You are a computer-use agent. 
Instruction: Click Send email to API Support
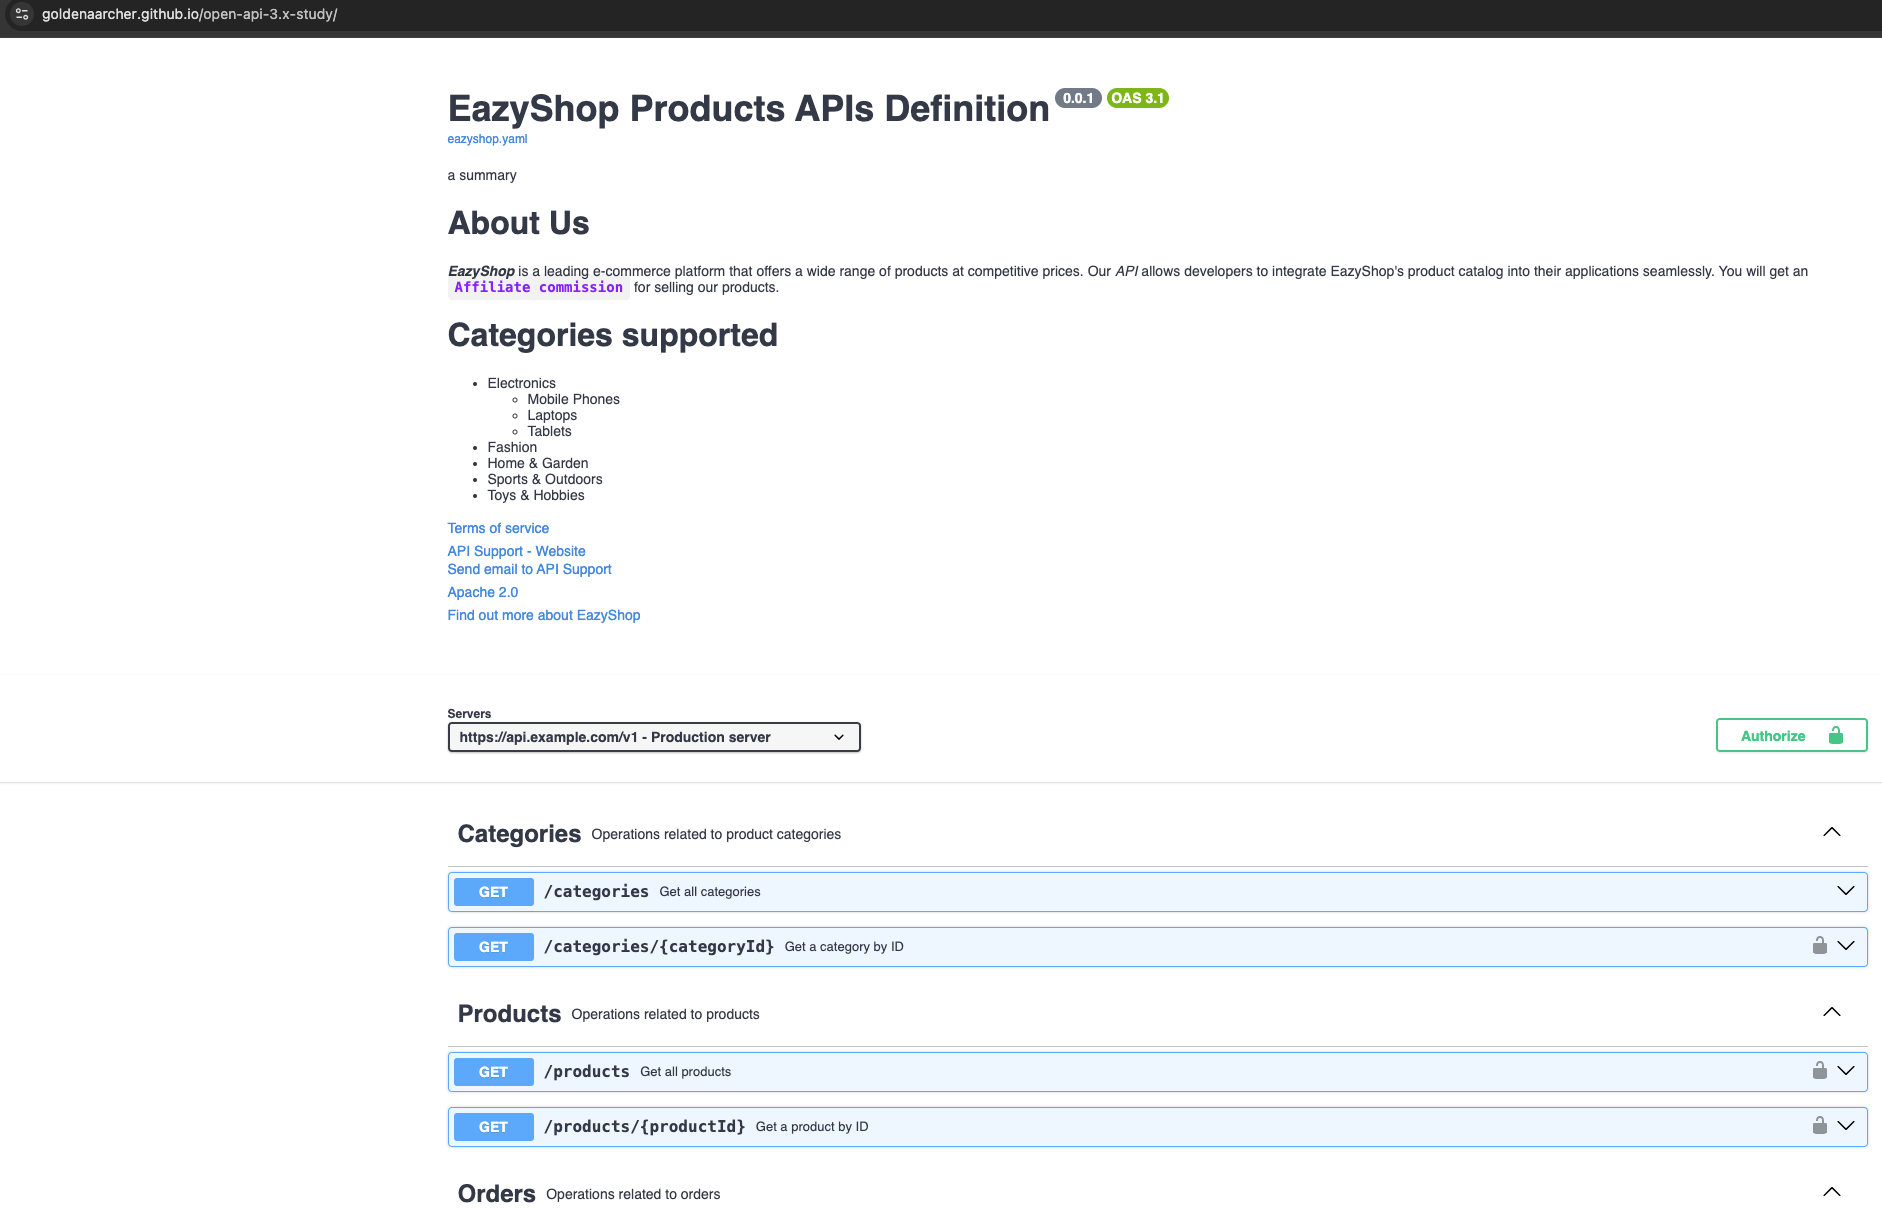529,569
